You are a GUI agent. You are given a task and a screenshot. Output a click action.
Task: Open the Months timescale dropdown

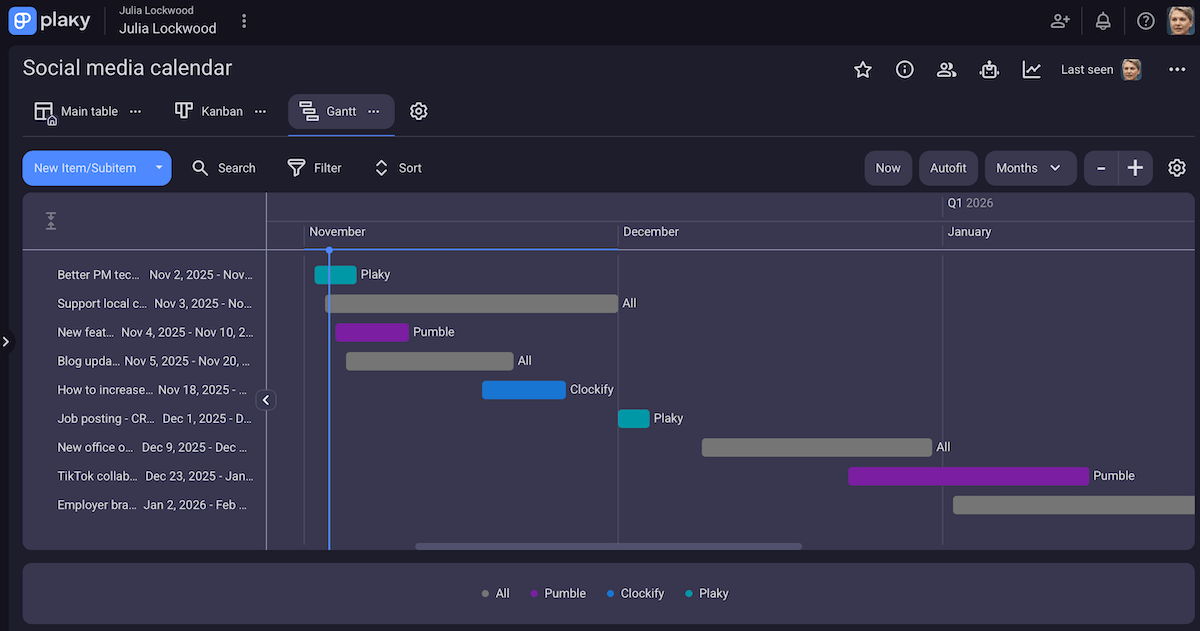tap(1030, 167)
